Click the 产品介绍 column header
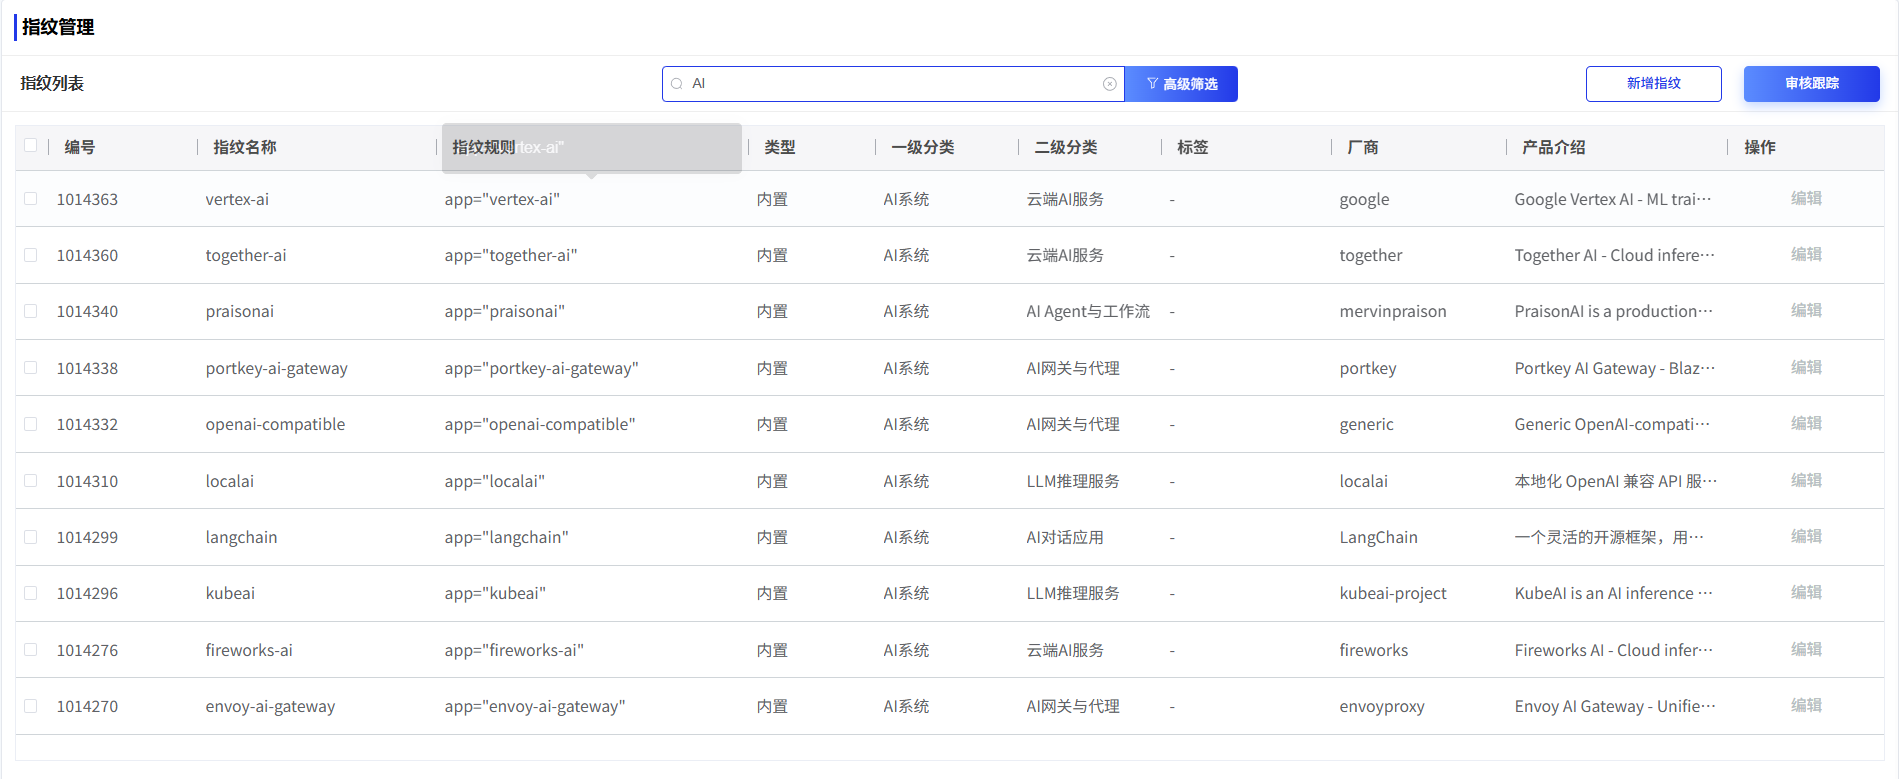The width and height of the screenshot is (1899, 779). click(1554, 147)
